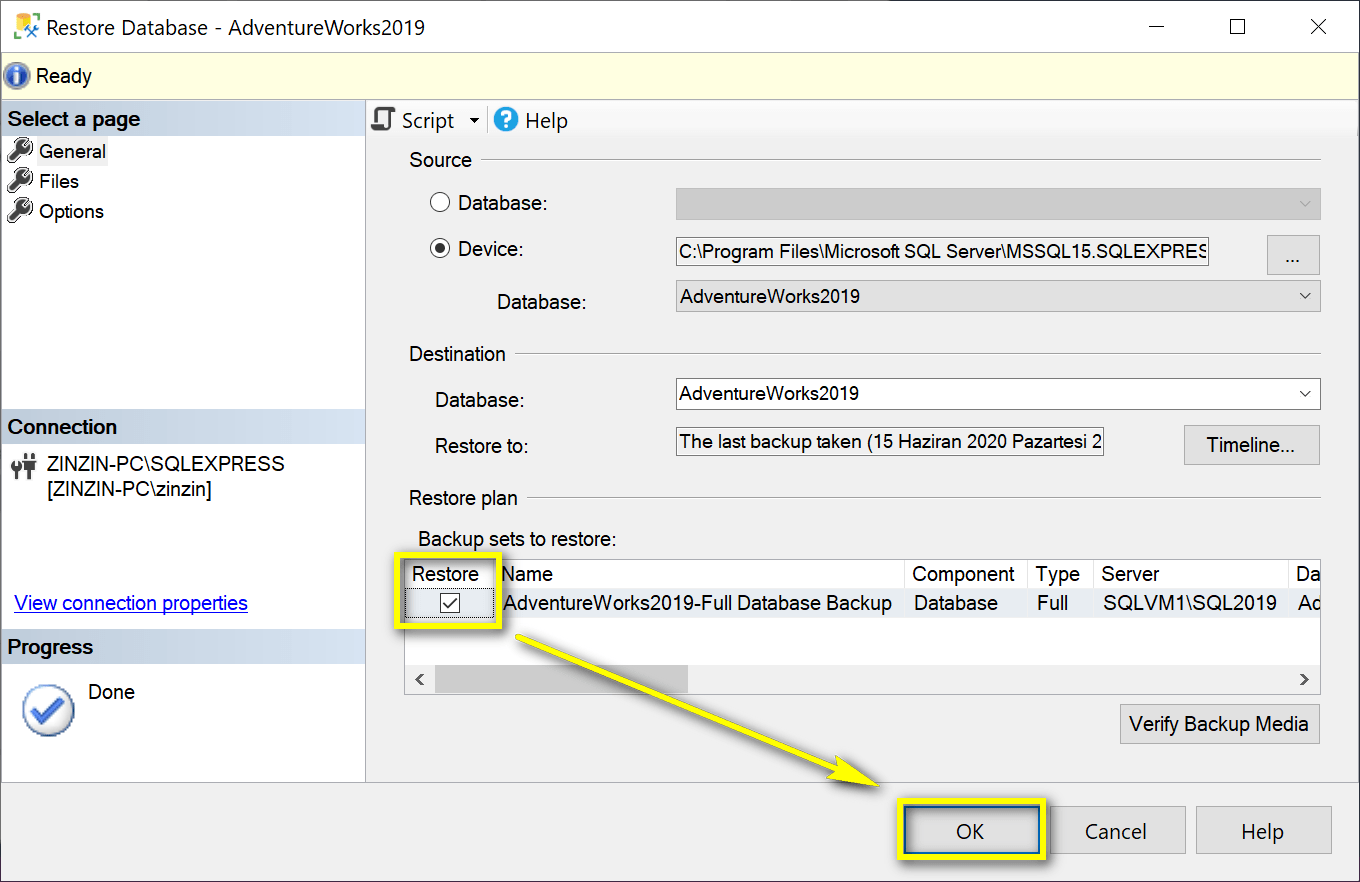
Task: Open the Script dropdown arrow
Action: pos(474,121)
